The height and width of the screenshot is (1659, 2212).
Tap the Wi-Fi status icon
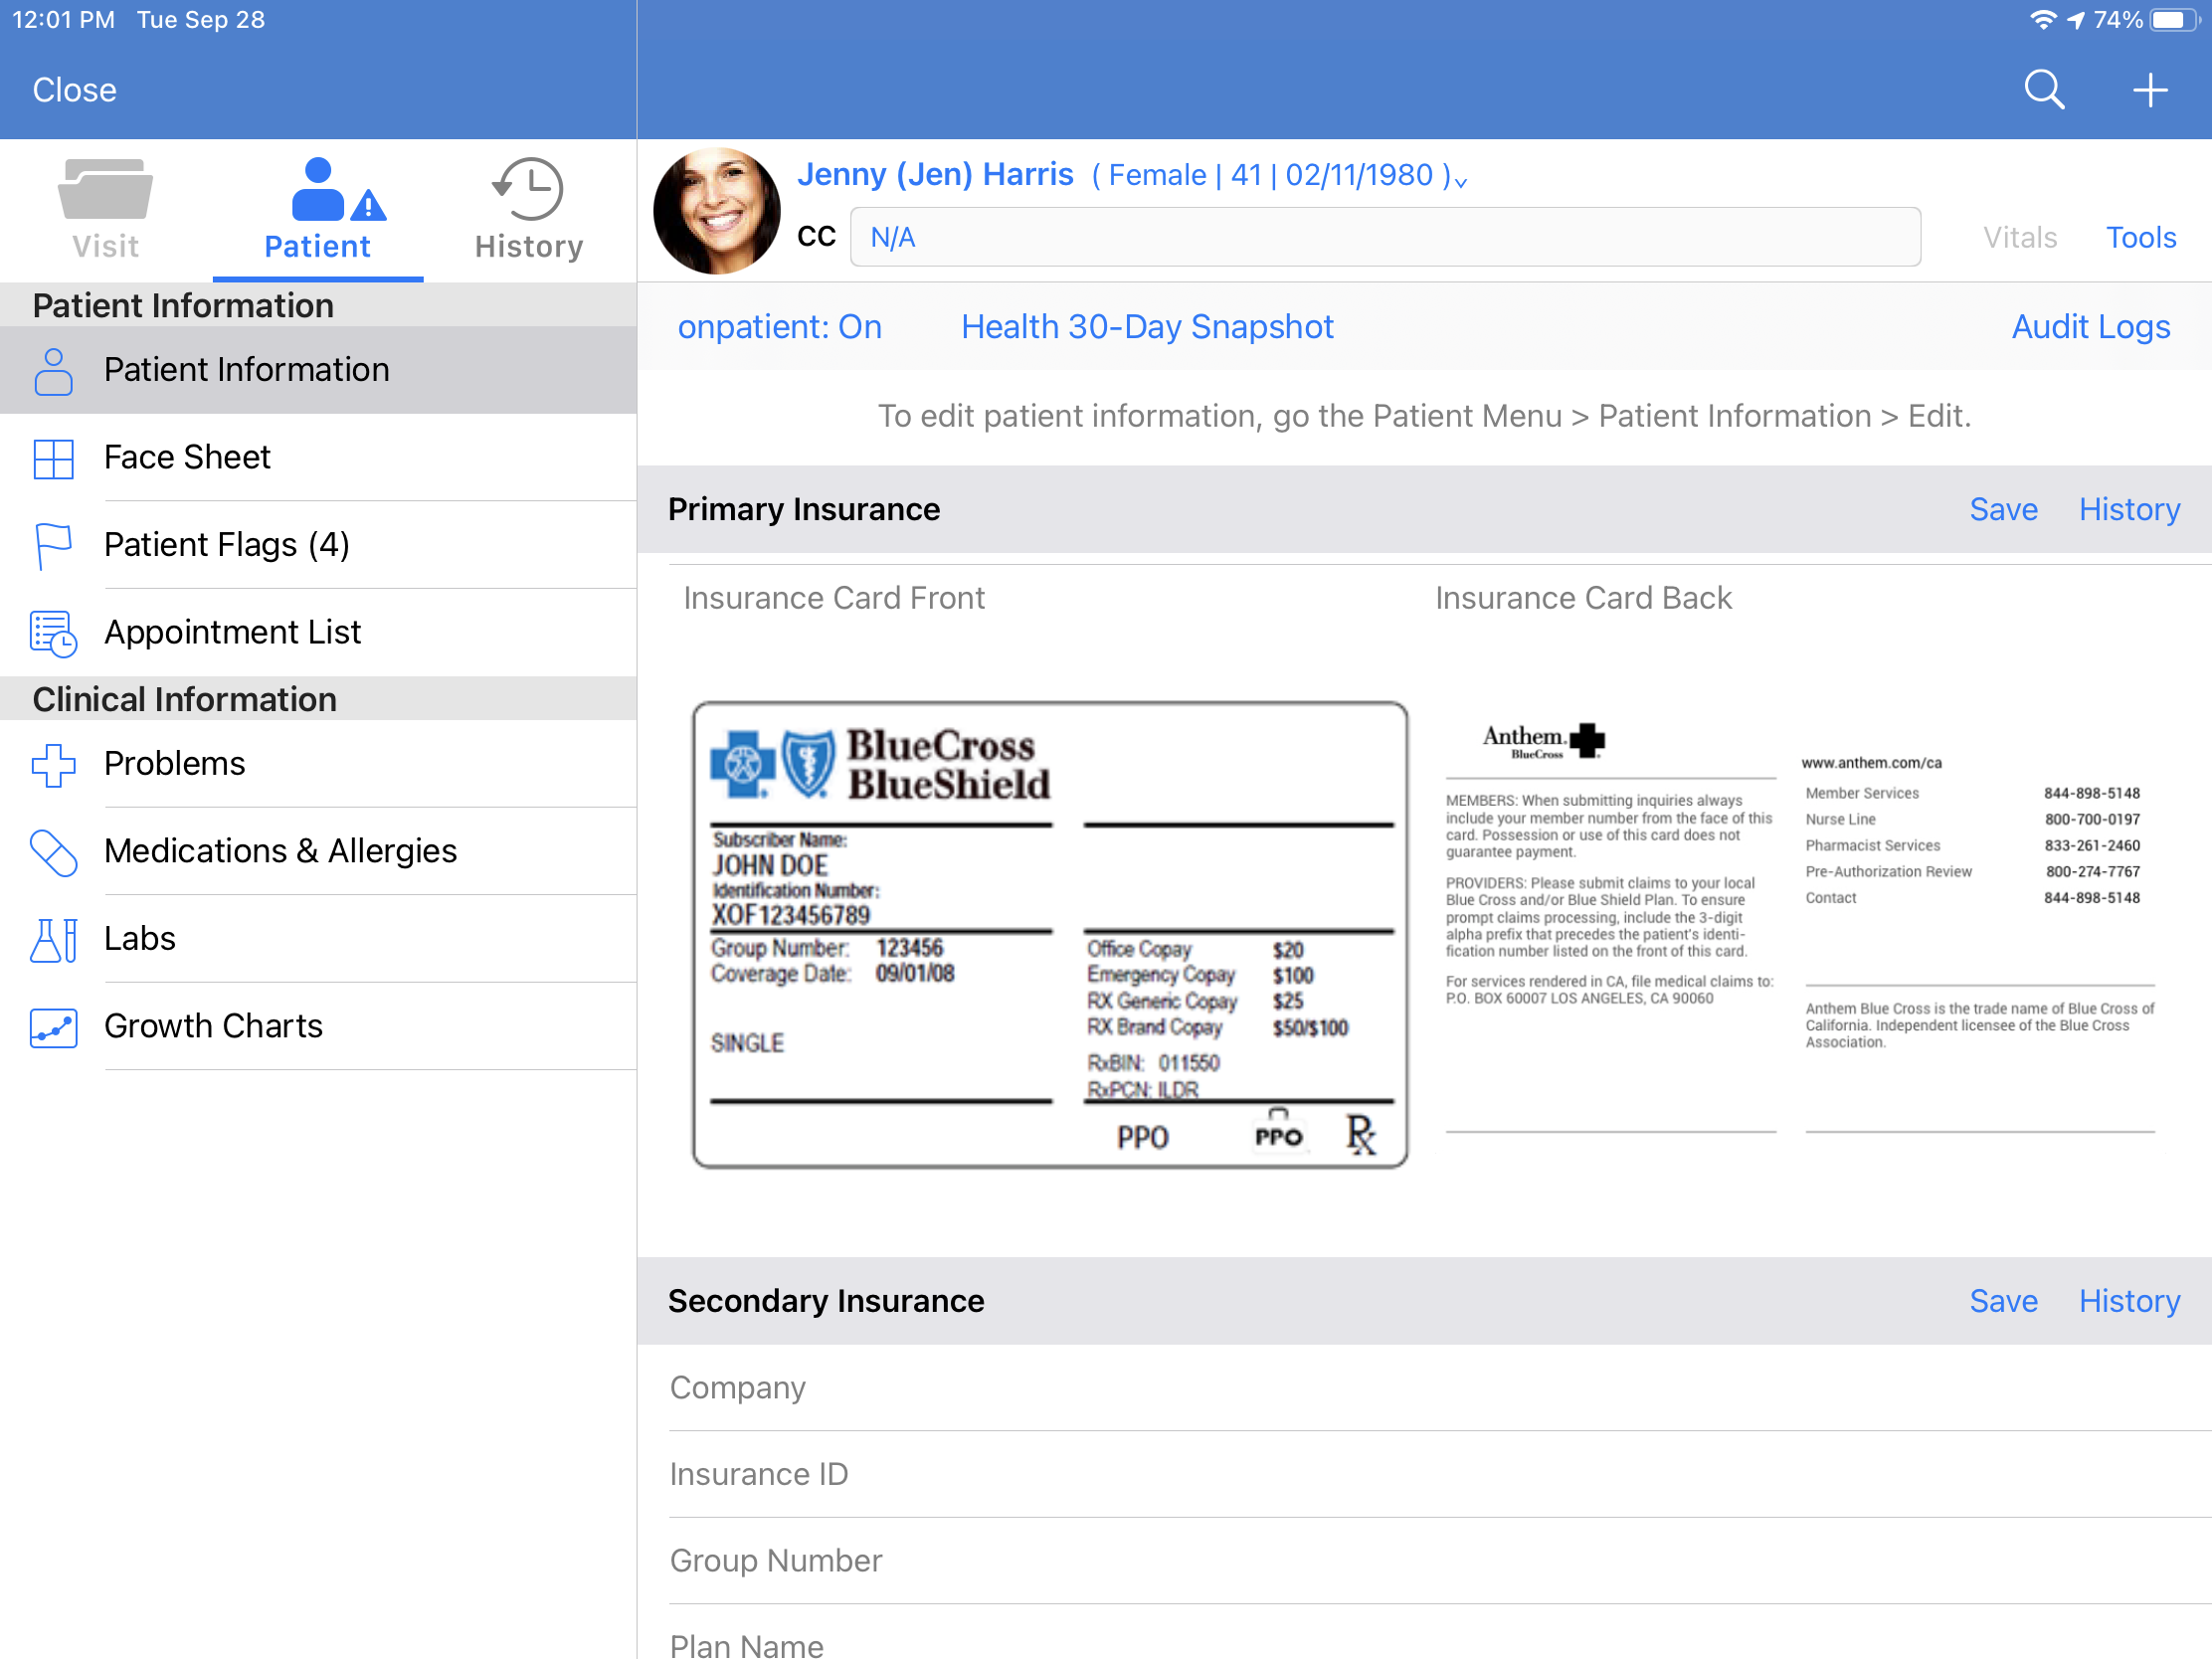click(x=2042, y=20)
